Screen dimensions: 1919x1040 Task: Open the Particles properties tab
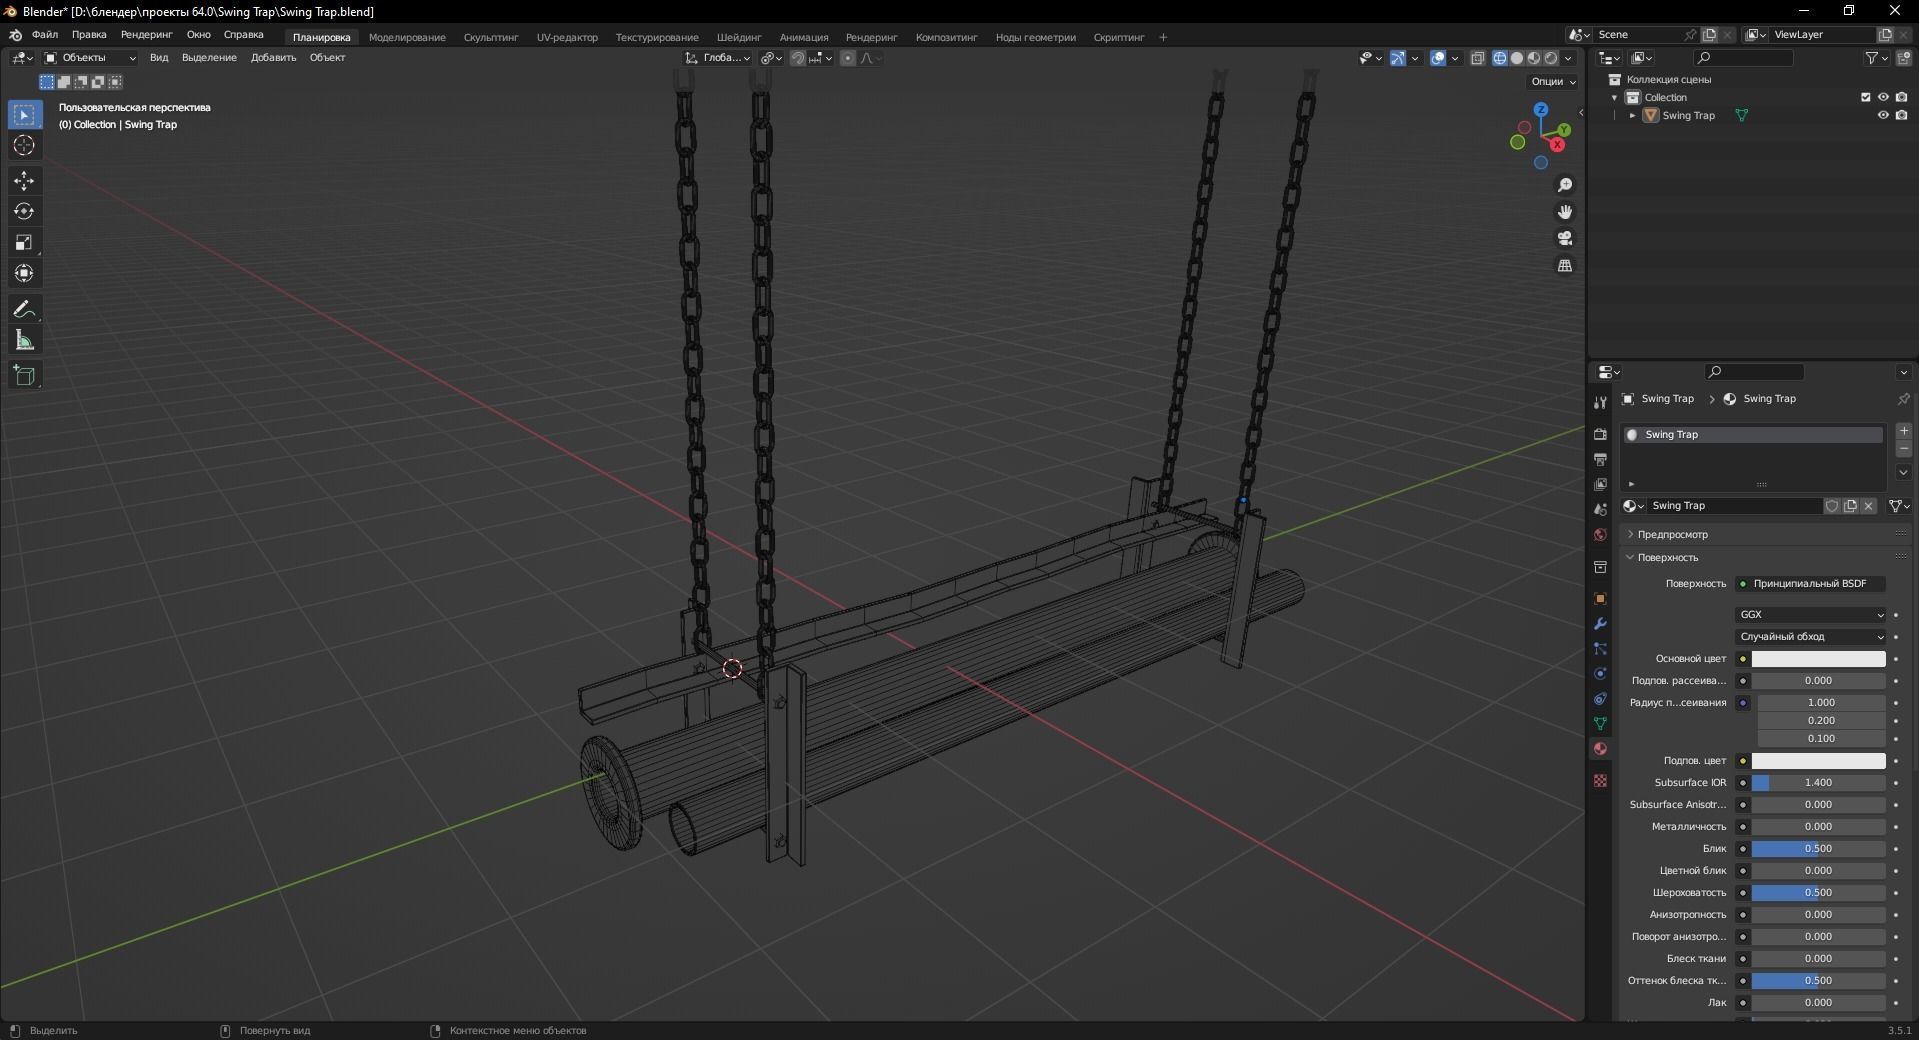(1600, 648)
